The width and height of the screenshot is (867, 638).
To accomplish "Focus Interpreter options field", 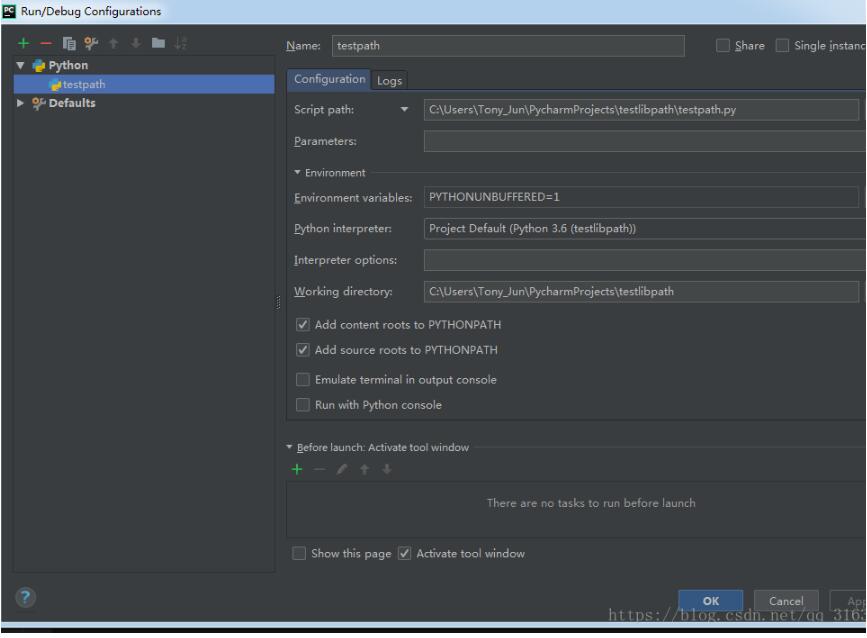I will [x=644, y=260].
